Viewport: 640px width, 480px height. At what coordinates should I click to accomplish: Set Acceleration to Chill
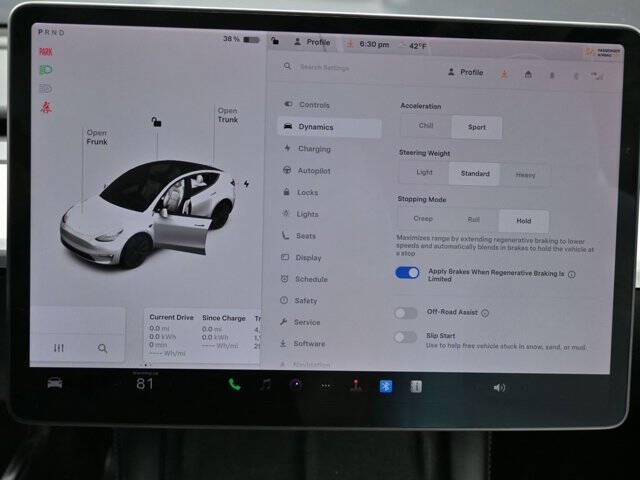[426, 126]
